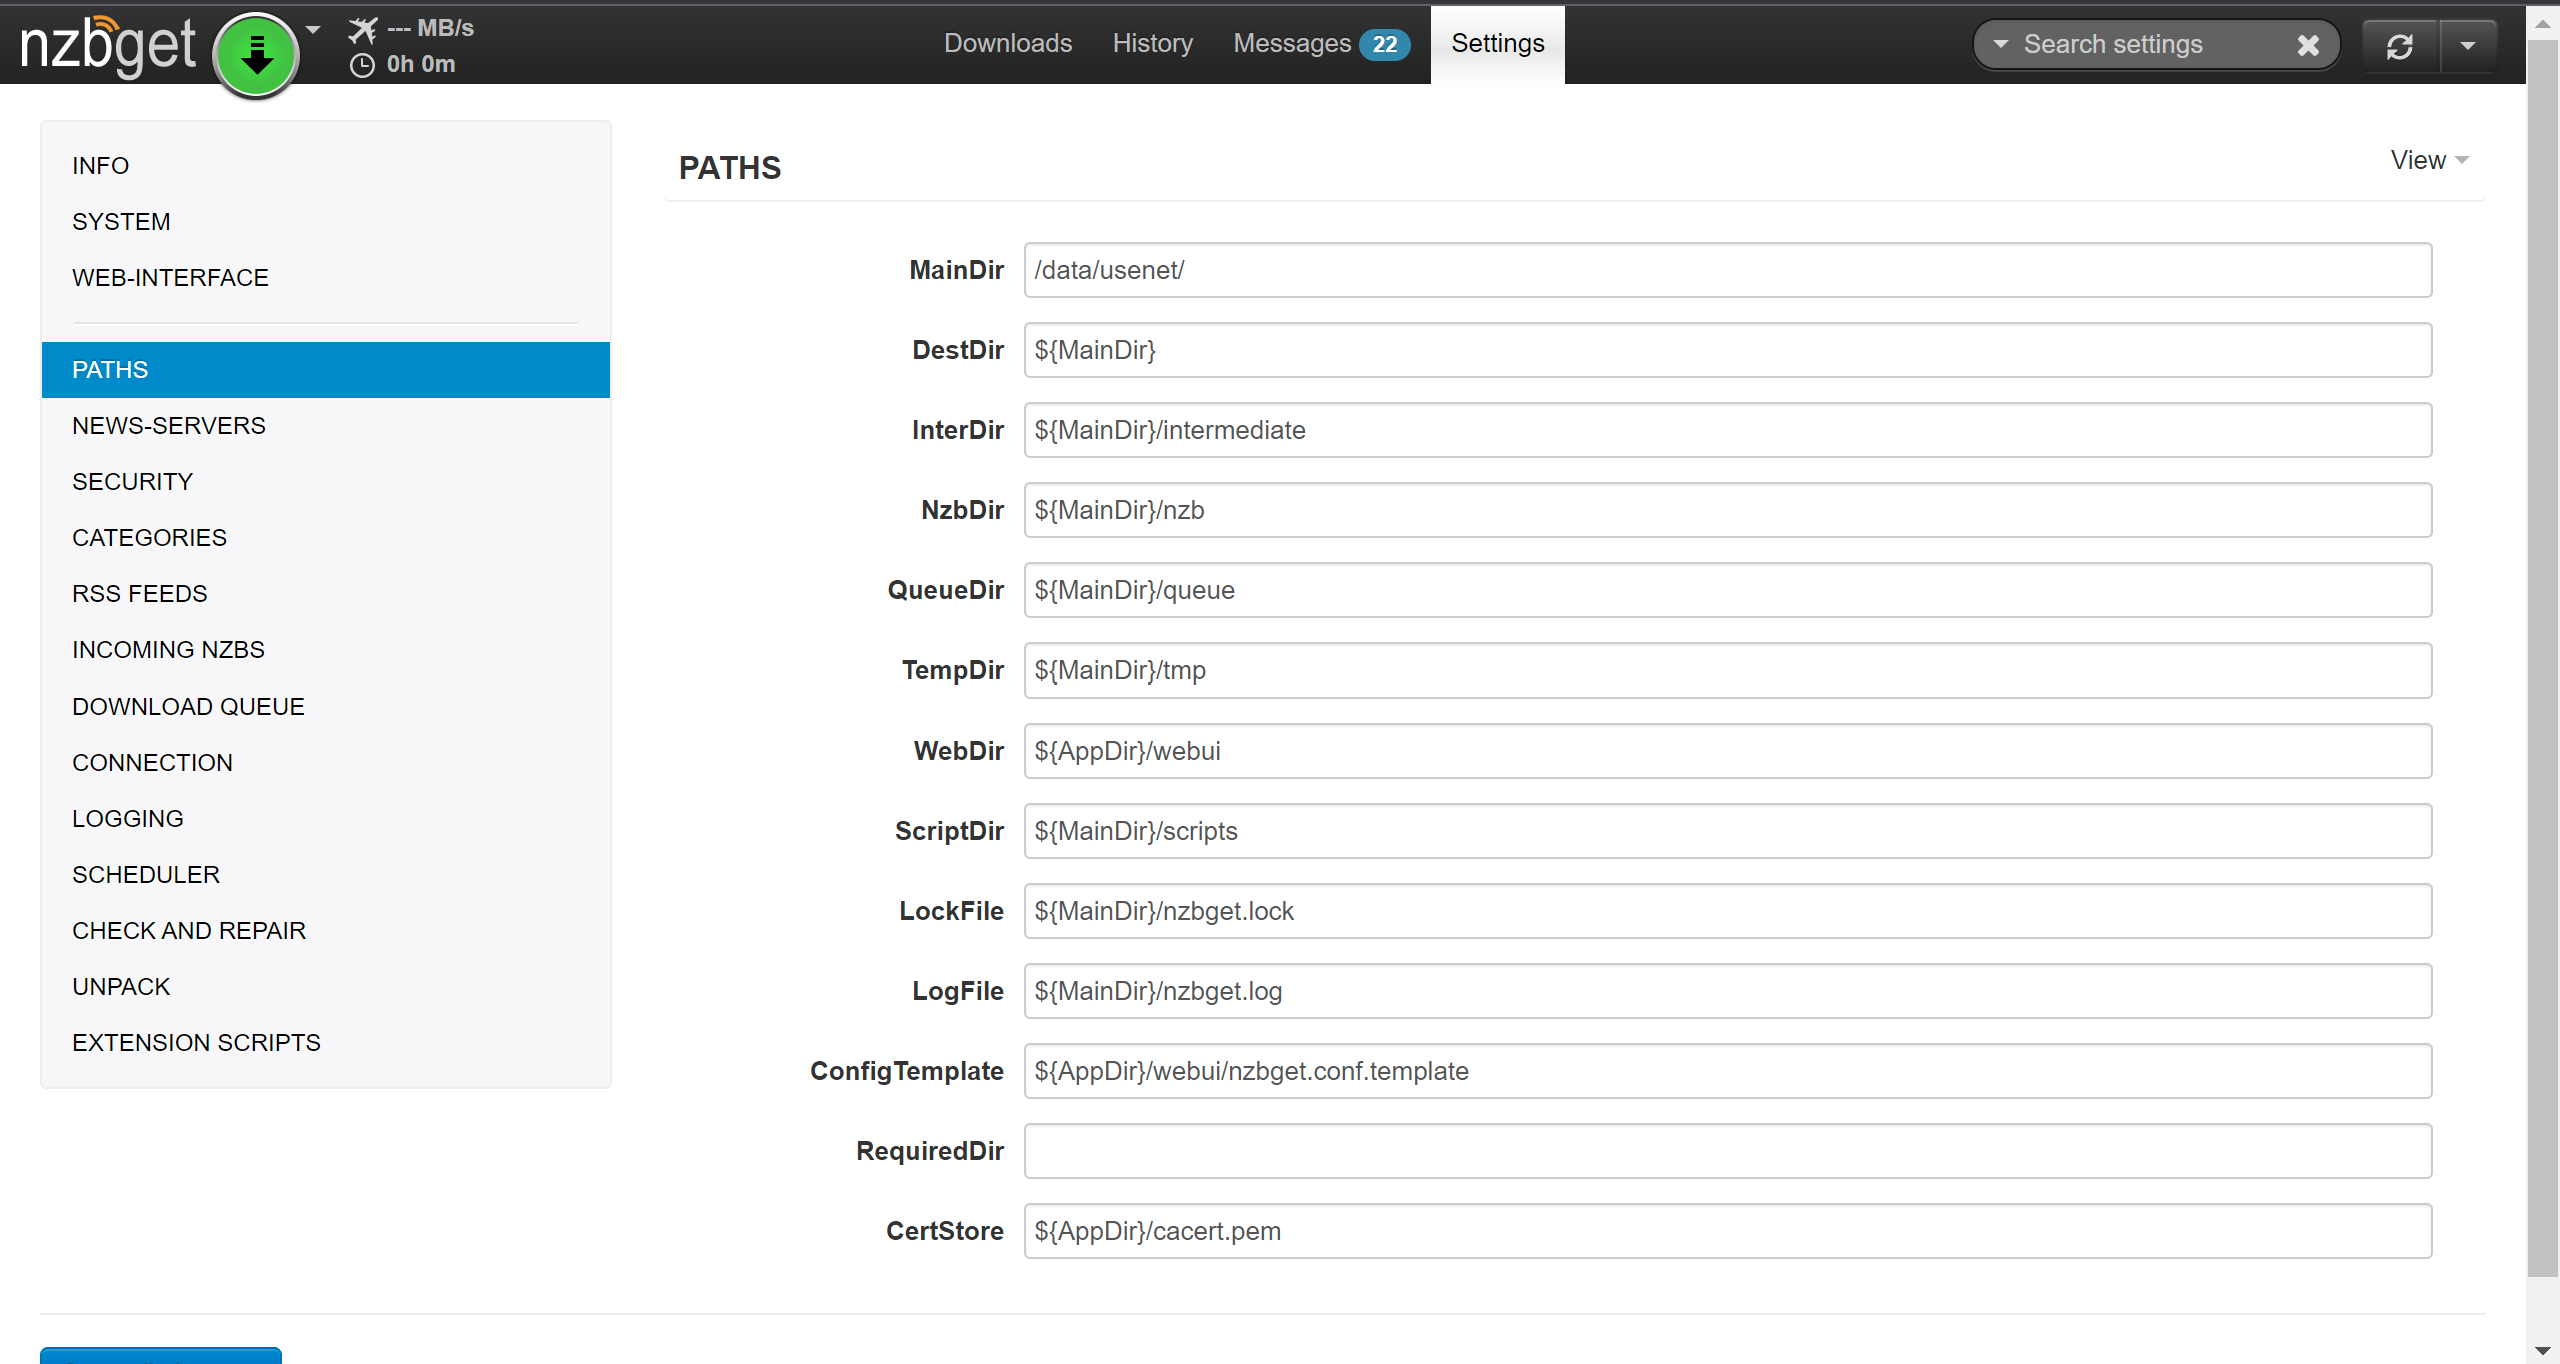Click the refresh icon button
This screenshot has width=2560, height=1364.
click(x=2400, y=46)
